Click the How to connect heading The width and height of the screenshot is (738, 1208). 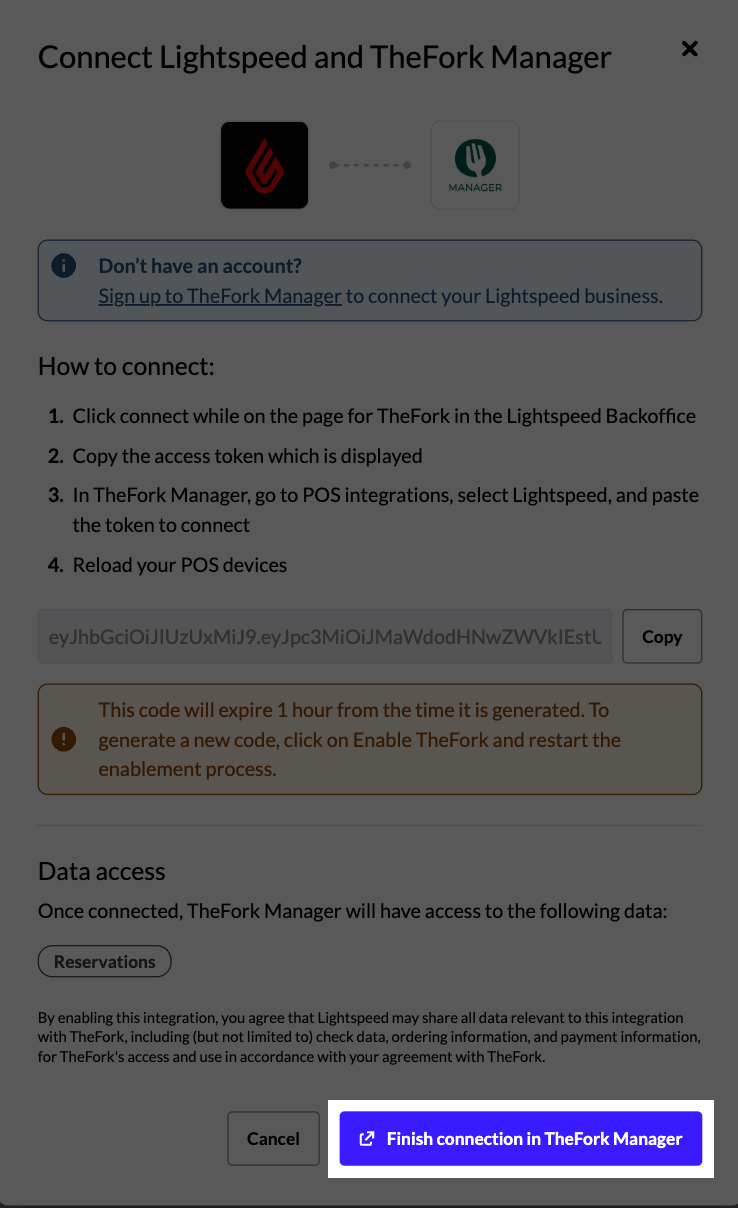(124, 366)
